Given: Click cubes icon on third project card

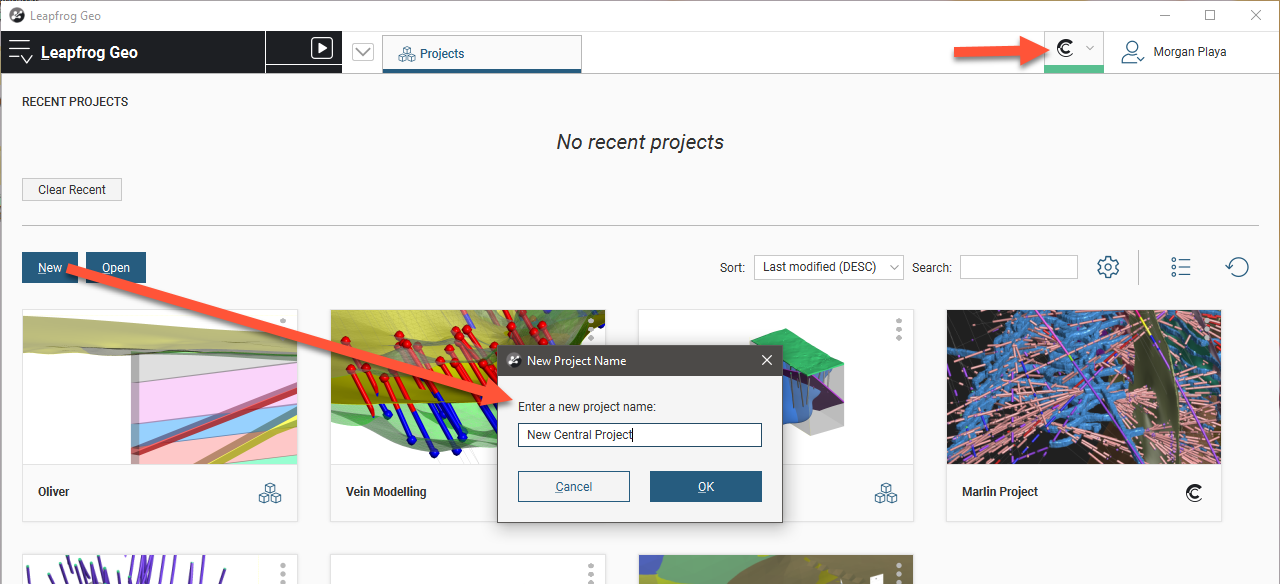Looking at the screenshot, I should click(x=886, y=492).
